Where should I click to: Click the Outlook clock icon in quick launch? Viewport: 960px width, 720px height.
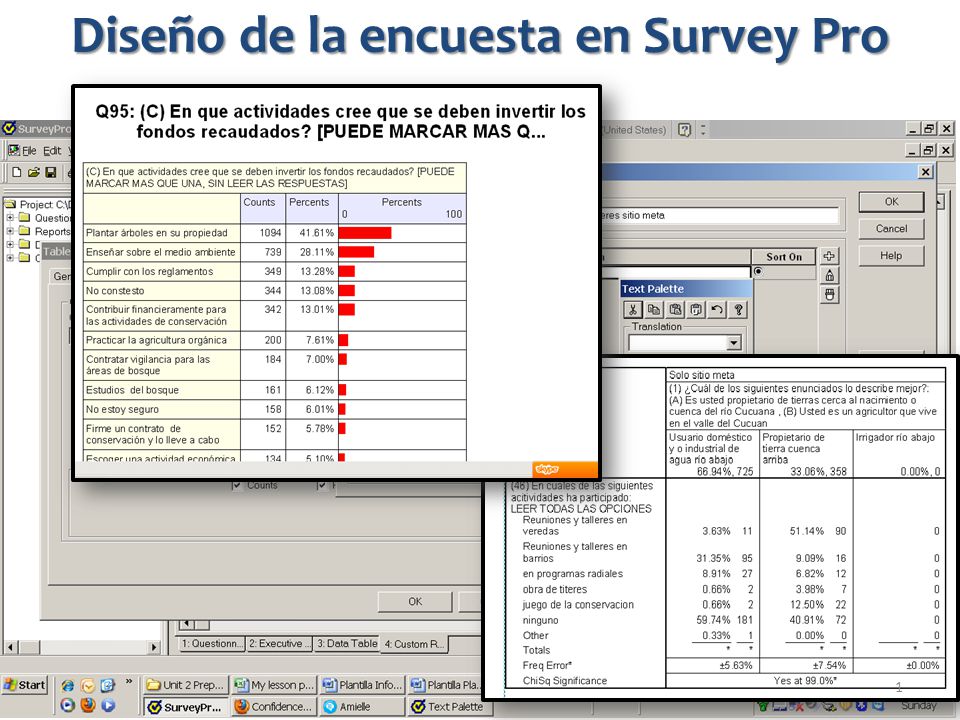coord(88,685)
